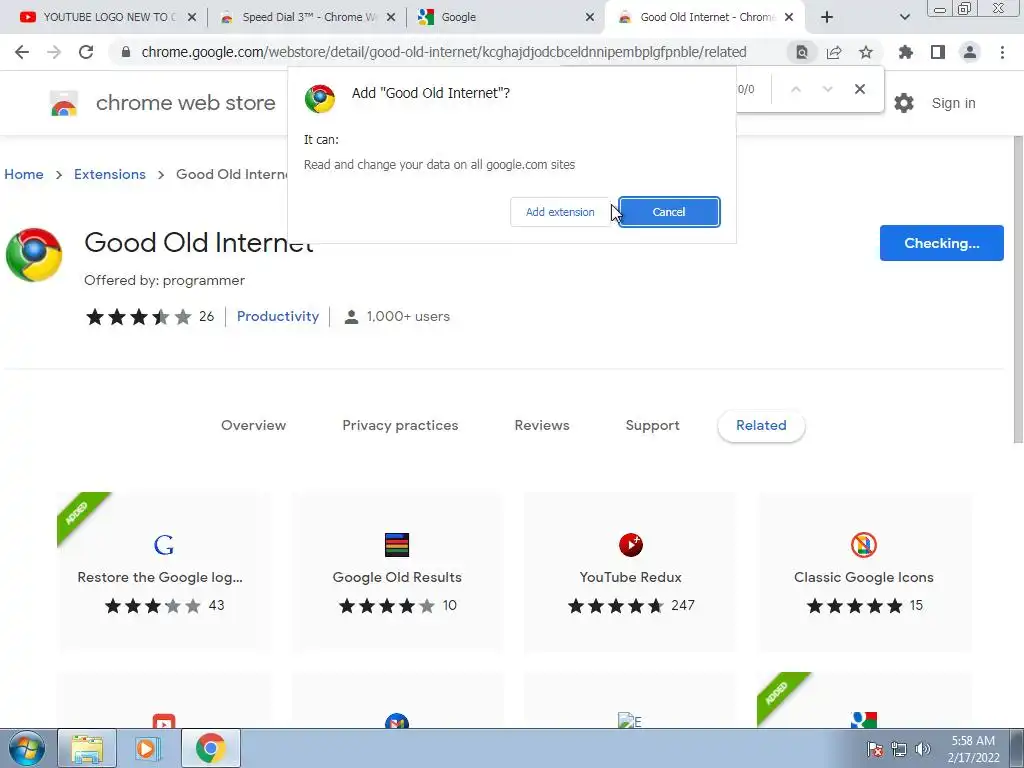
Task: Click the browser forward arrow
Action: tap(54, 52)
